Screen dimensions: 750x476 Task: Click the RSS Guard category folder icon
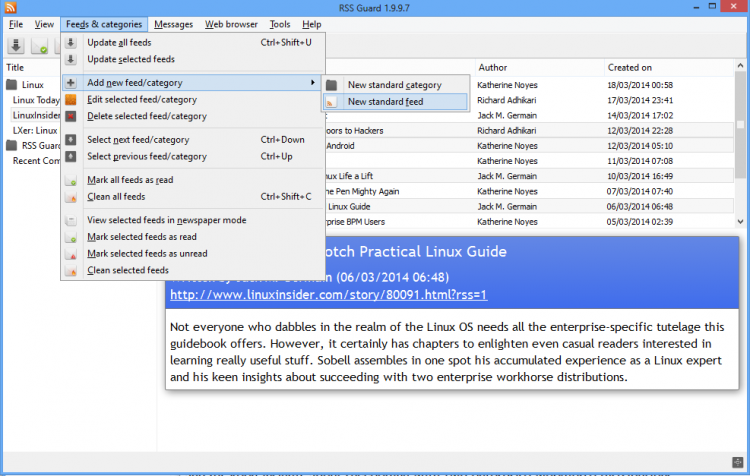pyautogui.click(x=11, y=146)
